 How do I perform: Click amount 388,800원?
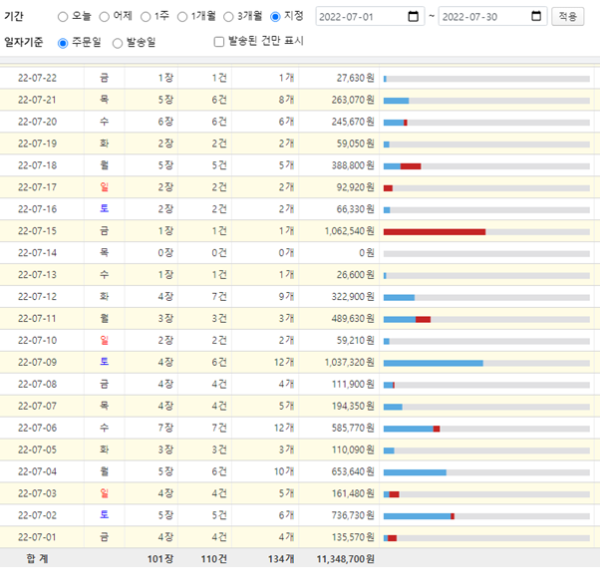tap(353, 165)
